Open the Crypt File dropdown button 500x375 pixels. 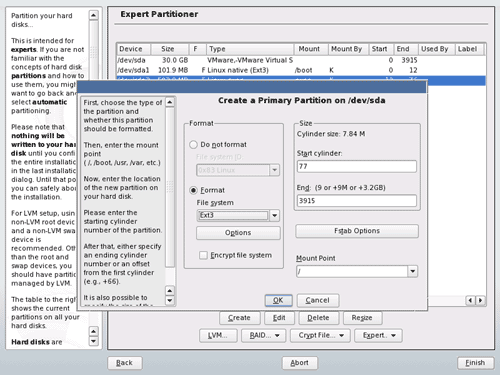[x=320, y=335]
